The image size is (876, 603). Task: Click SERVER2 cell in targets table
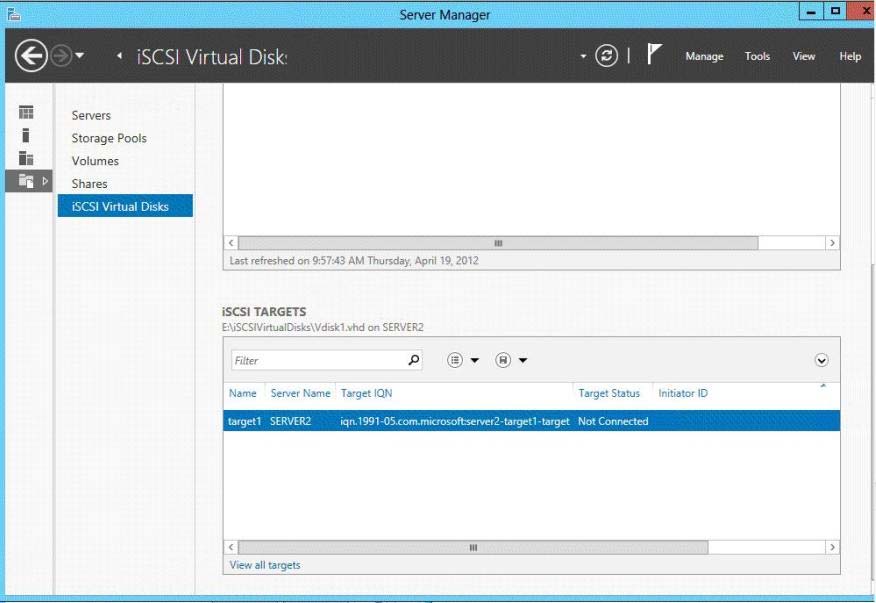coord(291,421)
